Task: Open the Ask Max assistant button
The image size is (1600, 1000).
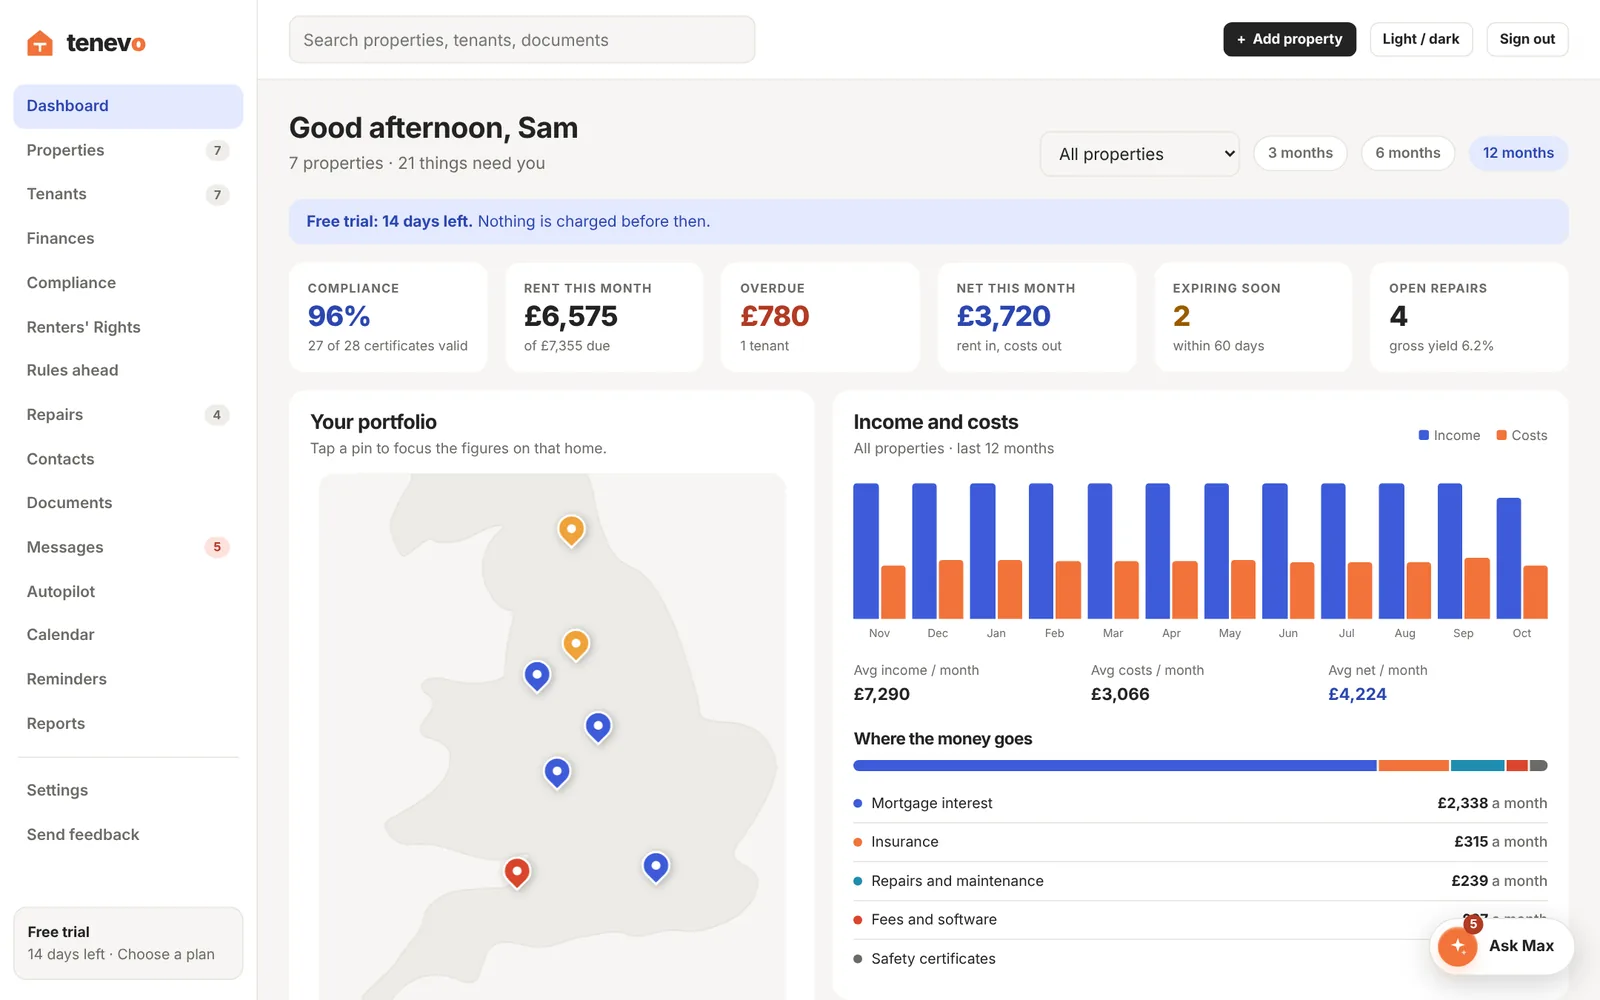Action: click(x=1502, y=946)
